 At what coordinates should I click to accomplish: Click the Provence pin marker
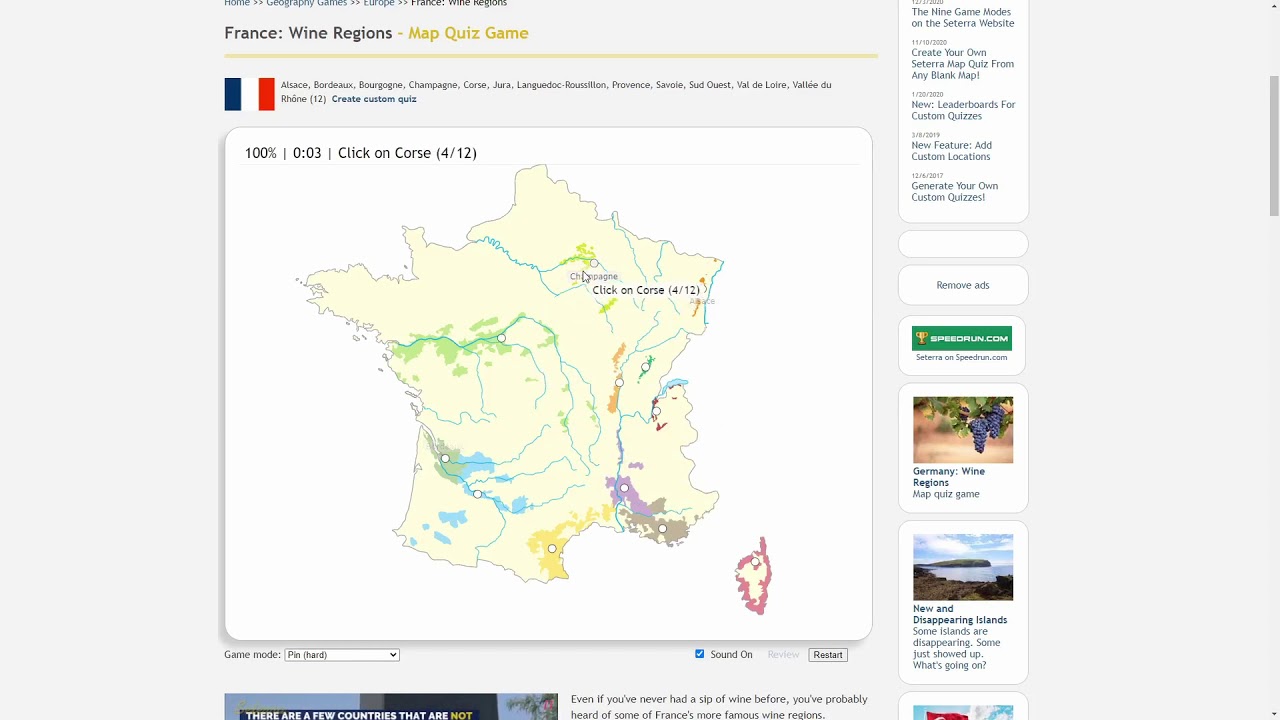coord(662,528)
